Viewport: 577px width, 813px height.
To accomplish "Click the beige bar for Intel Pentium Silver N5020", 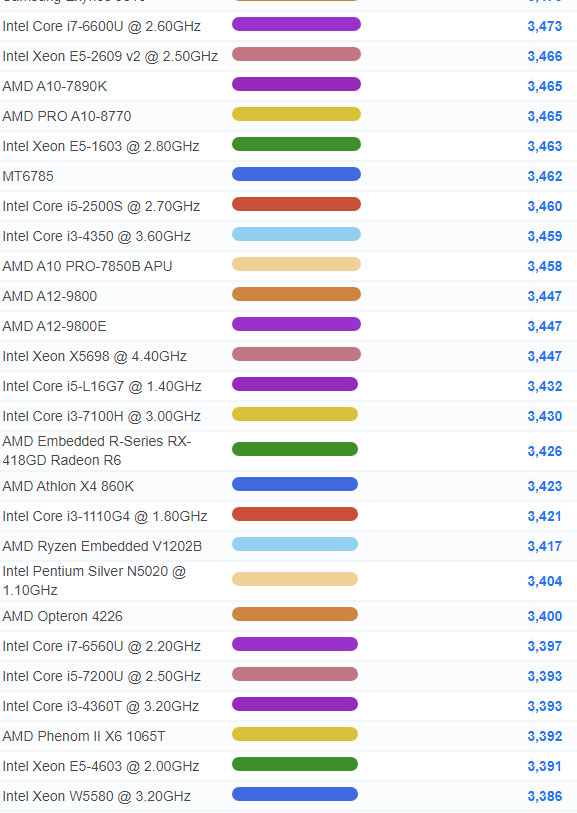I will (x=295, y=579).
